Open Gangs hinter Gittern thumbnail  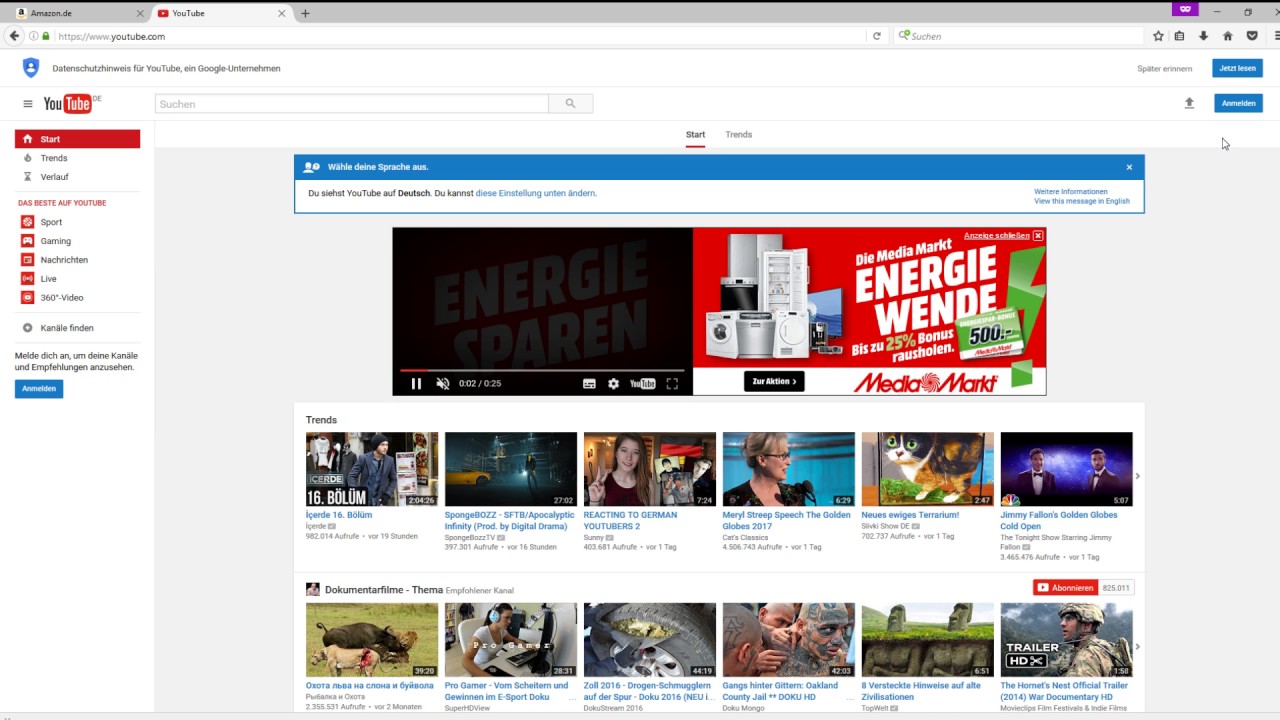tap(789, 639)
